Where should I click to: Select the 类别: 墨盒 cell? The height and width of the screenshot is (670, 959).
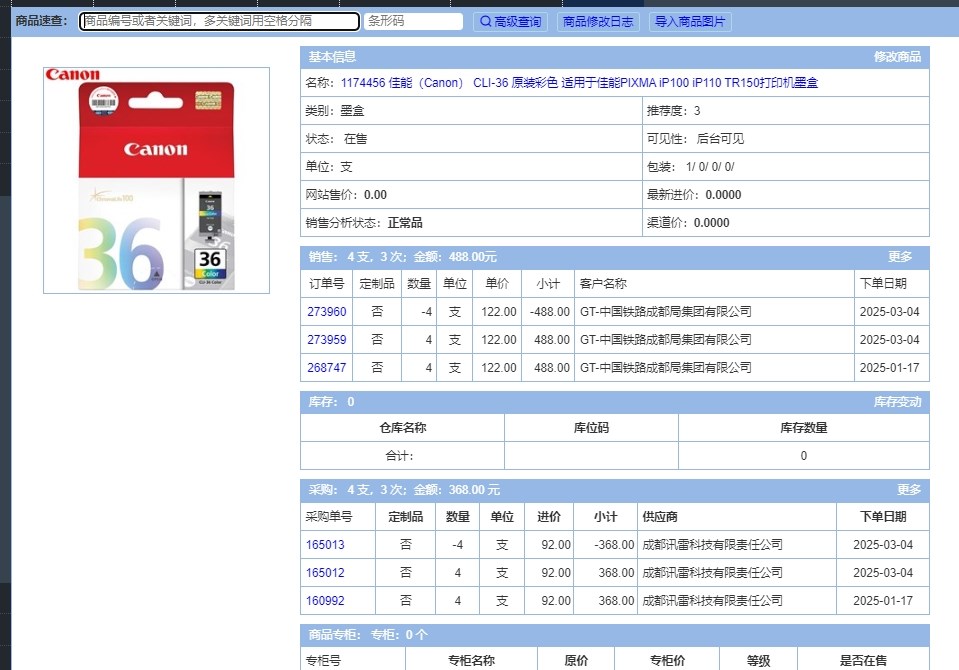[471, 111]
